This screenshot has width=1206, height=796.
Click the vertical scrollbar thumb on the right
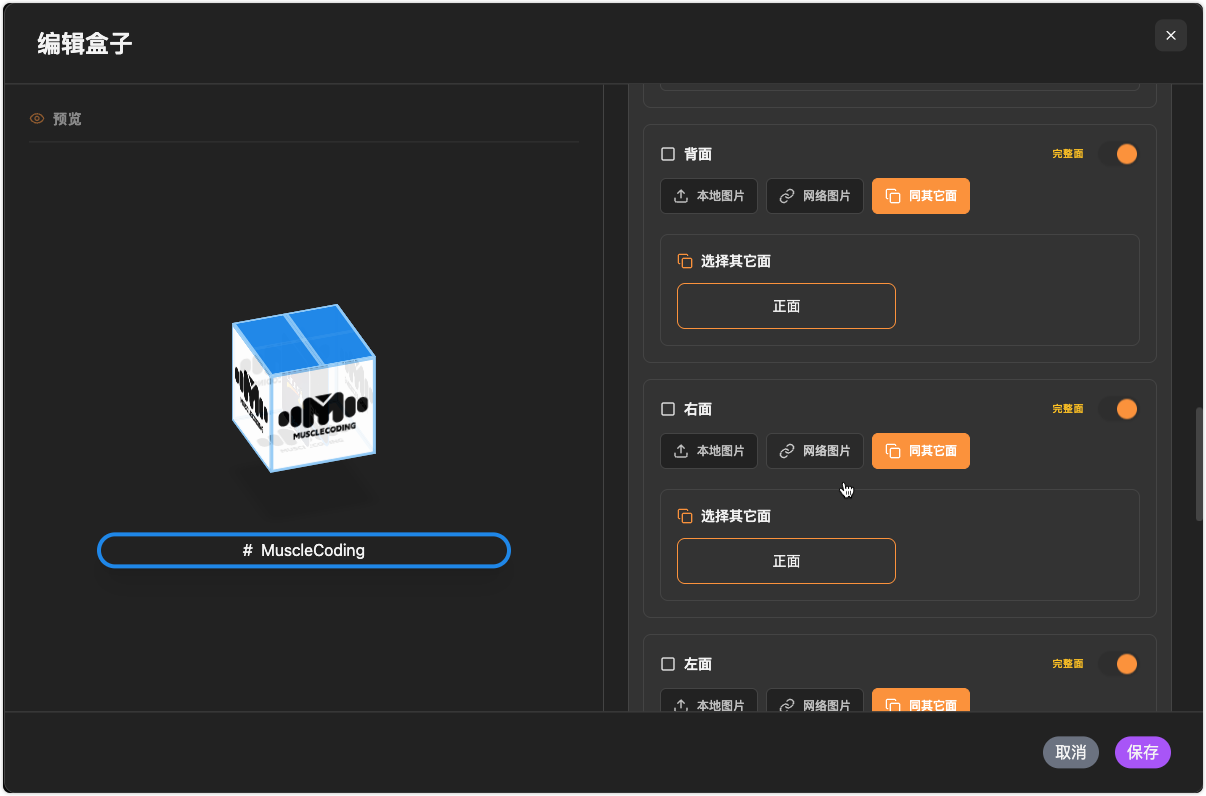1200,464
